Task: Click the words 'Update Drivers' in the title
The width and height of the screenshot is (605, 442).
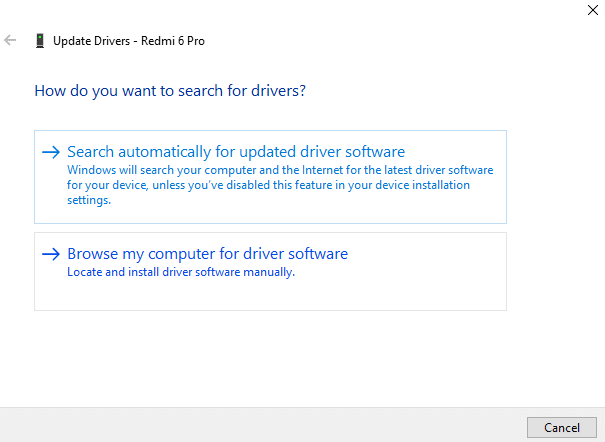Action: pos(93,41)
